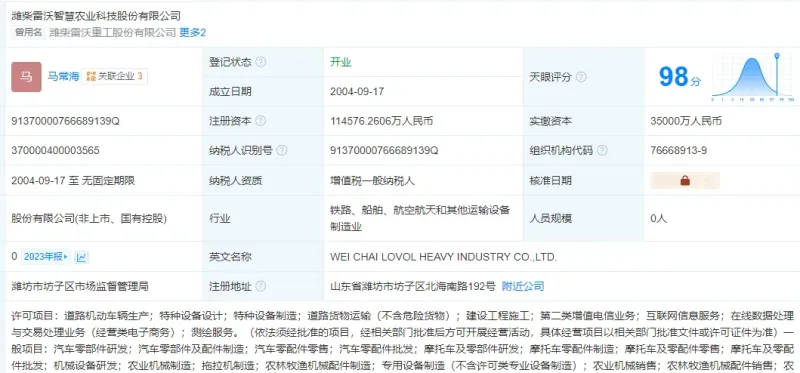The width and height of the screenshot is (800, 373).
Task: Expand 更多2 former names
Action: [192, 33]
